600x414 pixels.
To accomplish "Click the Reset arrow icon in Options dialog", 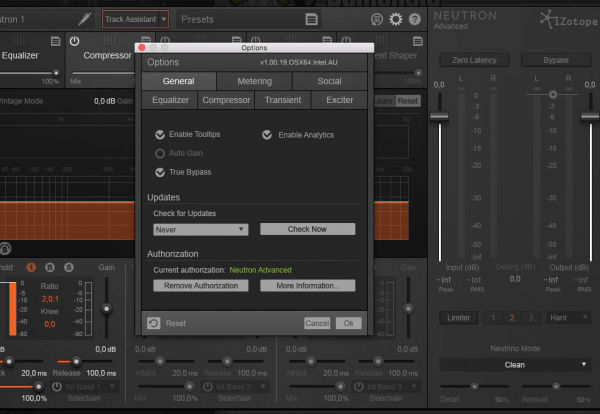I will [154, 323].
